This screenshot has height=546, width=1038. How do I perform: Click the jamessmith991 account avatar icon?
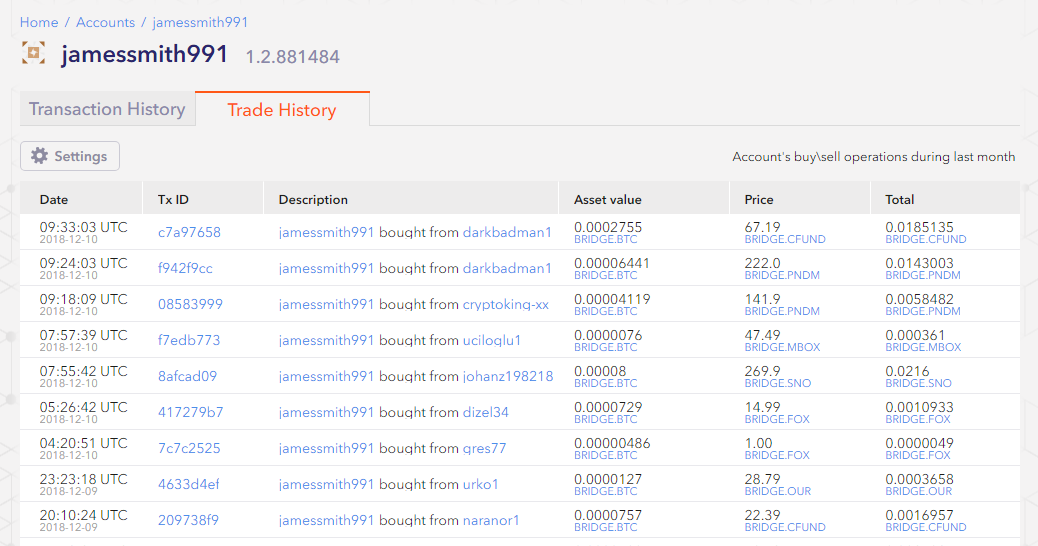(x=33, y=53)
